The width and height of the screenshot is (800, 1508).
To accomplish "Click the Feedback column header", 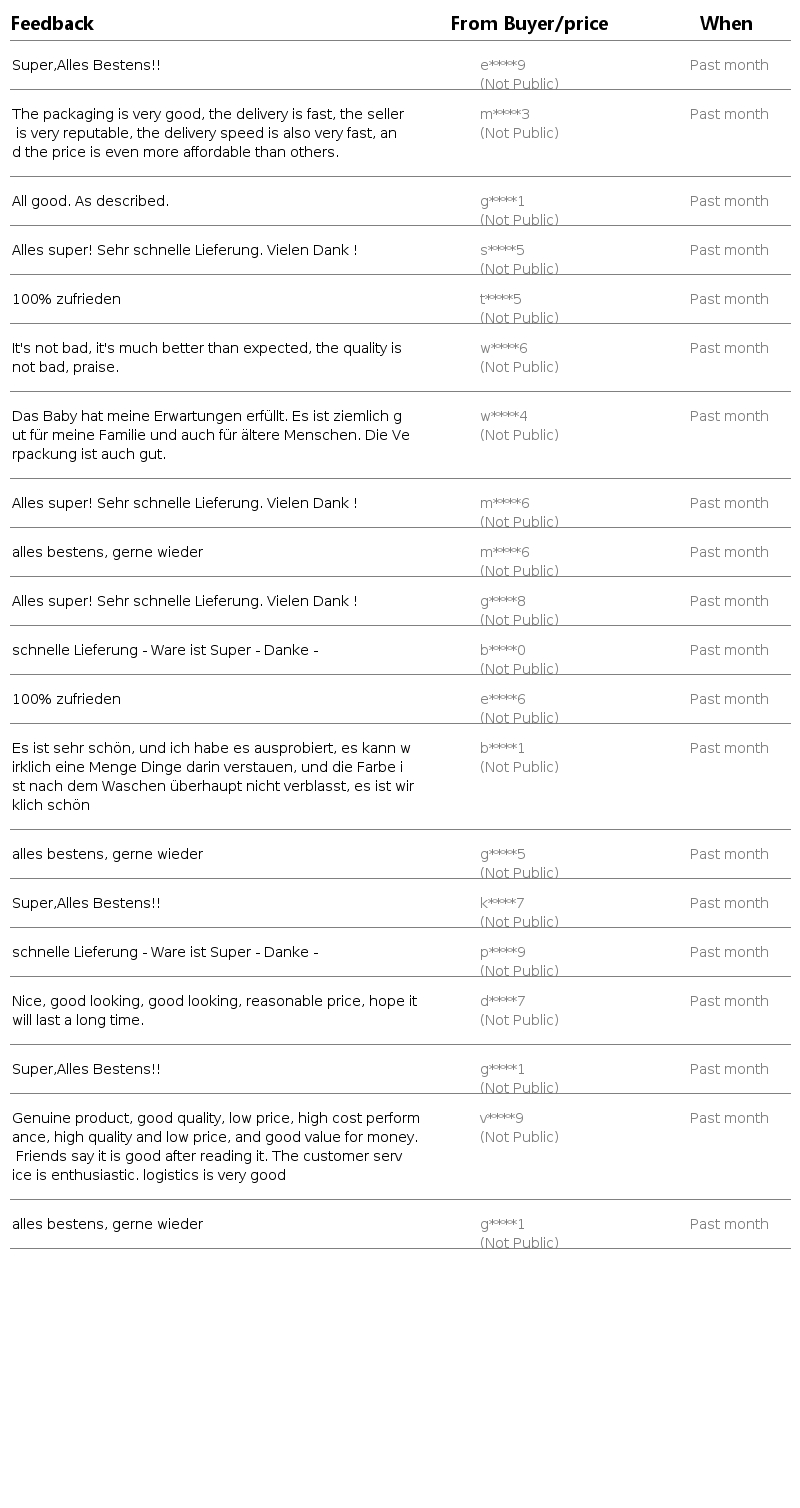I will click(x=52, y=24).
